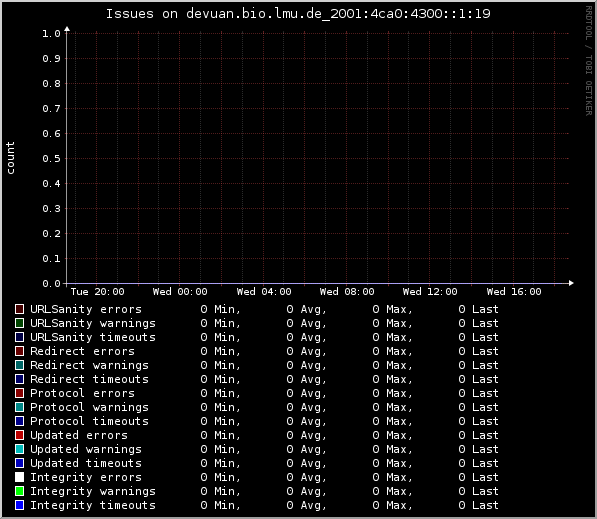Image resolution: width=597 pixels, height=519 pixels.
Task: Click the Wed 16:00 time label
Action: tap(514, 292)
